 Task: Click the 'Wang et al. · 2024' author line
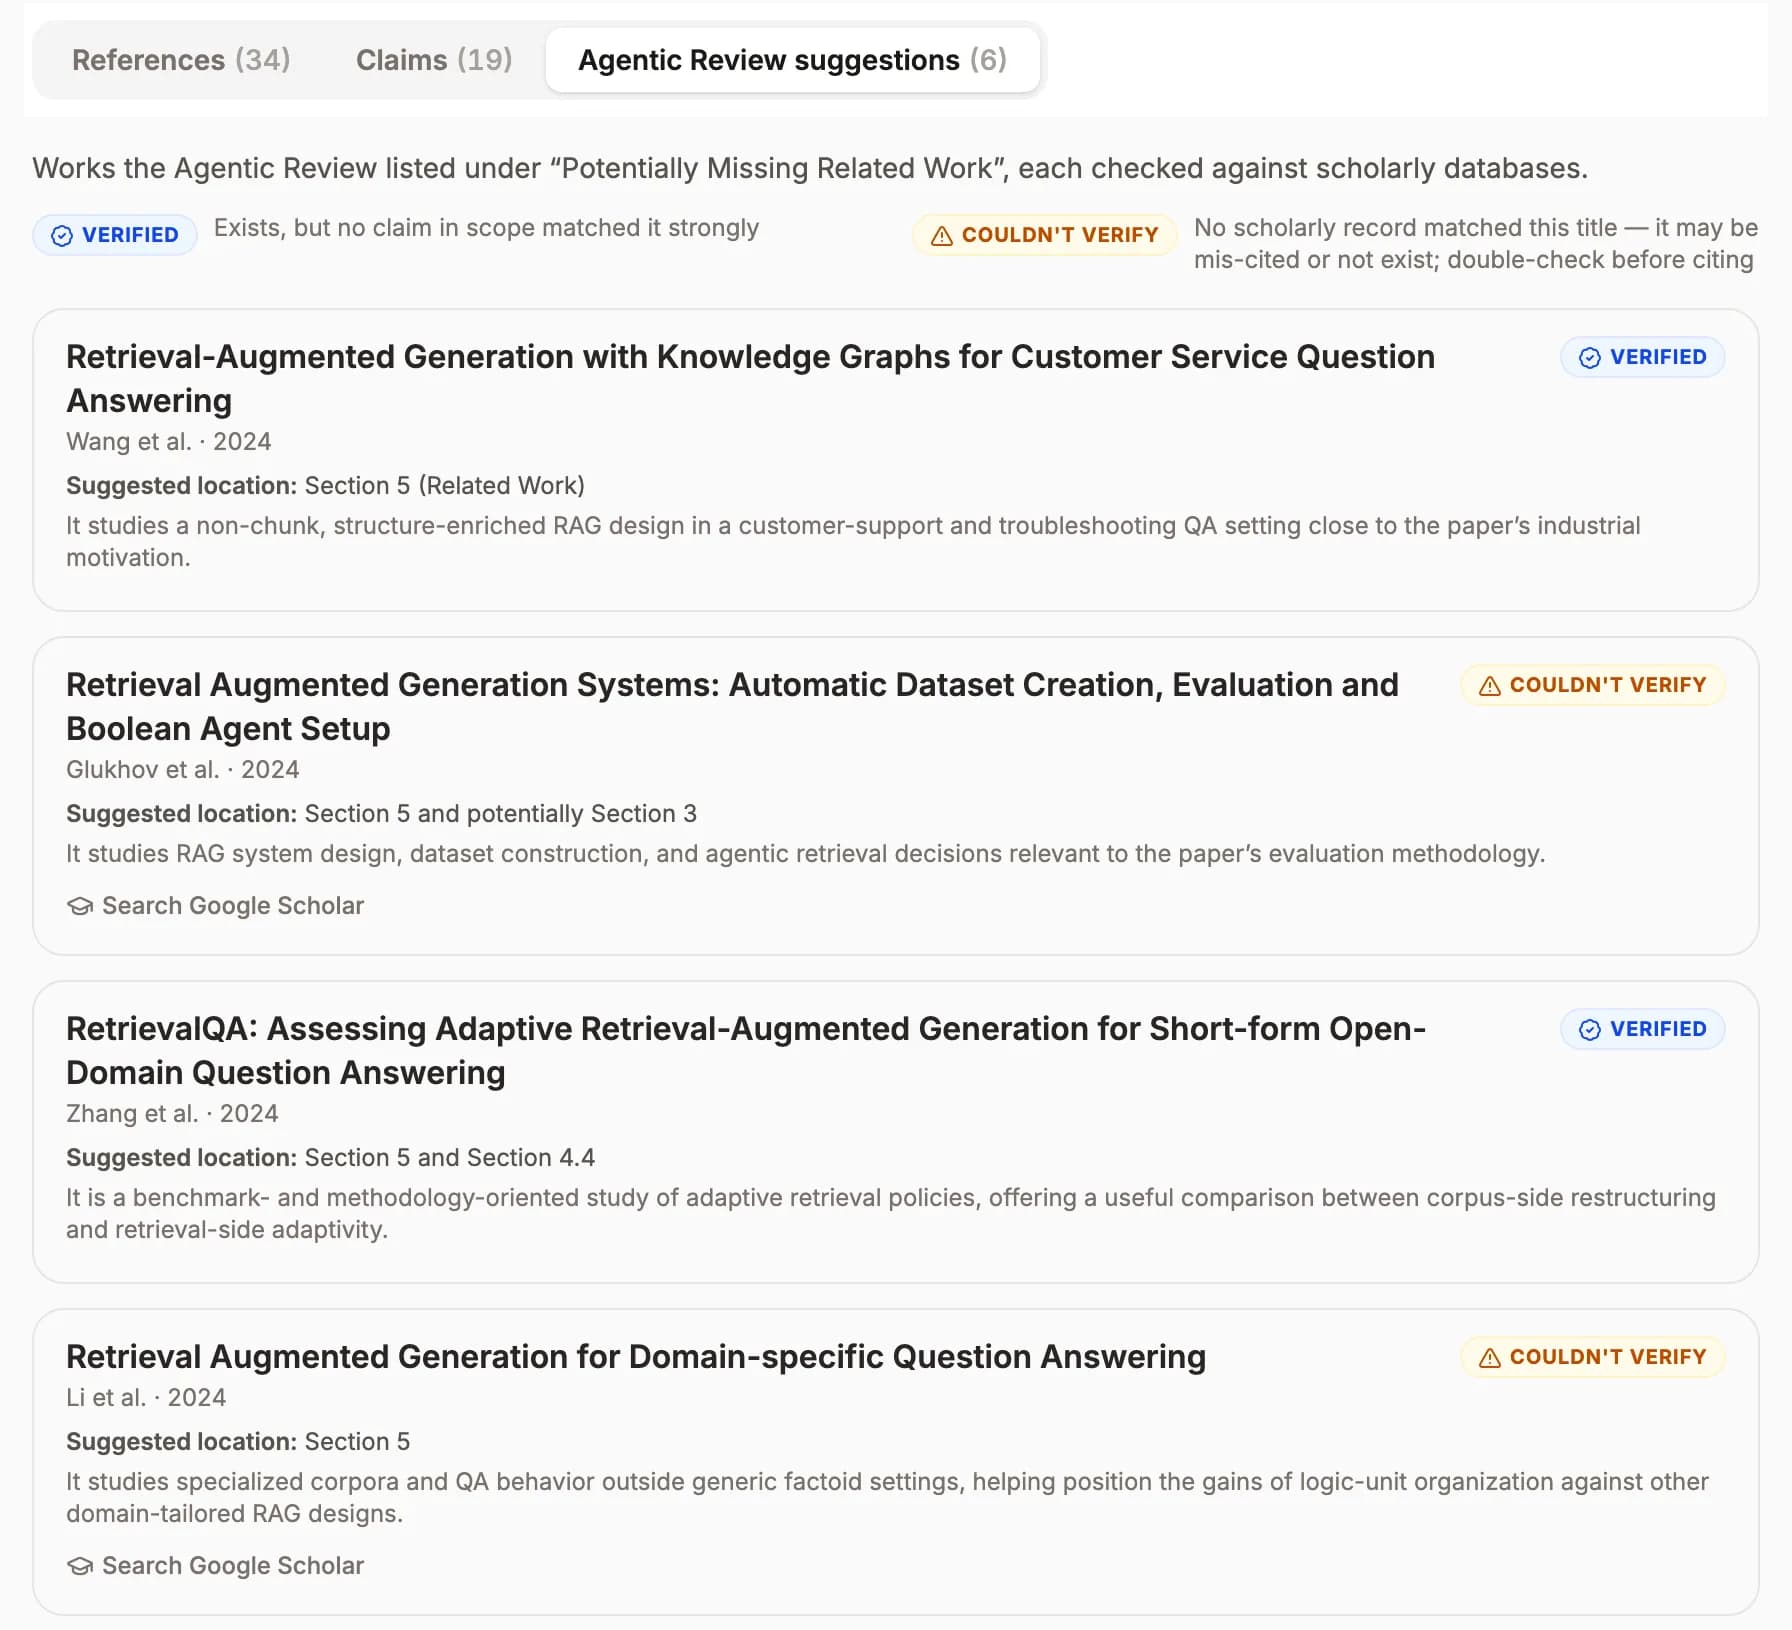click(x=168, y=442)
